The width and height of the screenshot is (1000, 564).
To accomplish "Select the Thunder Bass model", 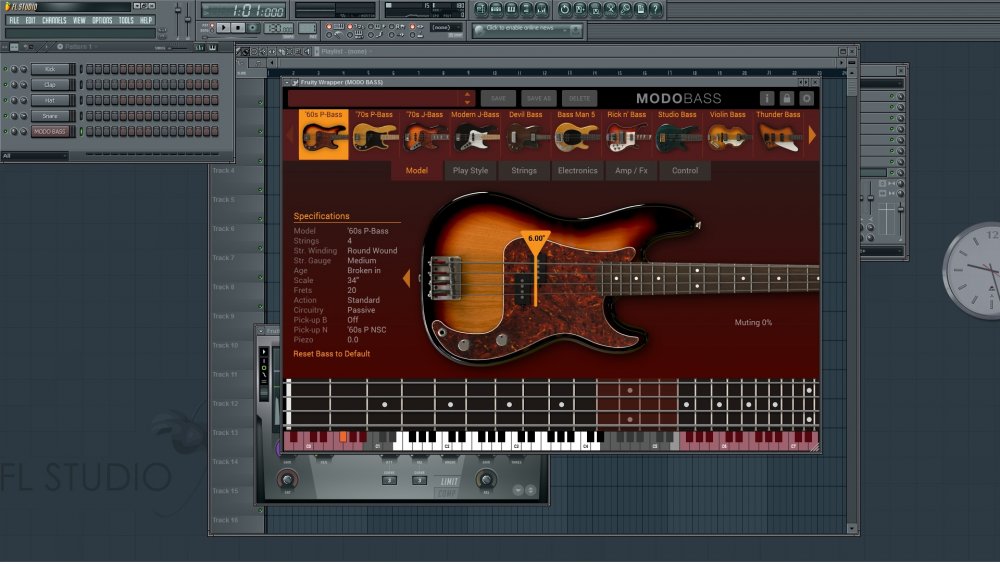I will (x=778, y=134).
